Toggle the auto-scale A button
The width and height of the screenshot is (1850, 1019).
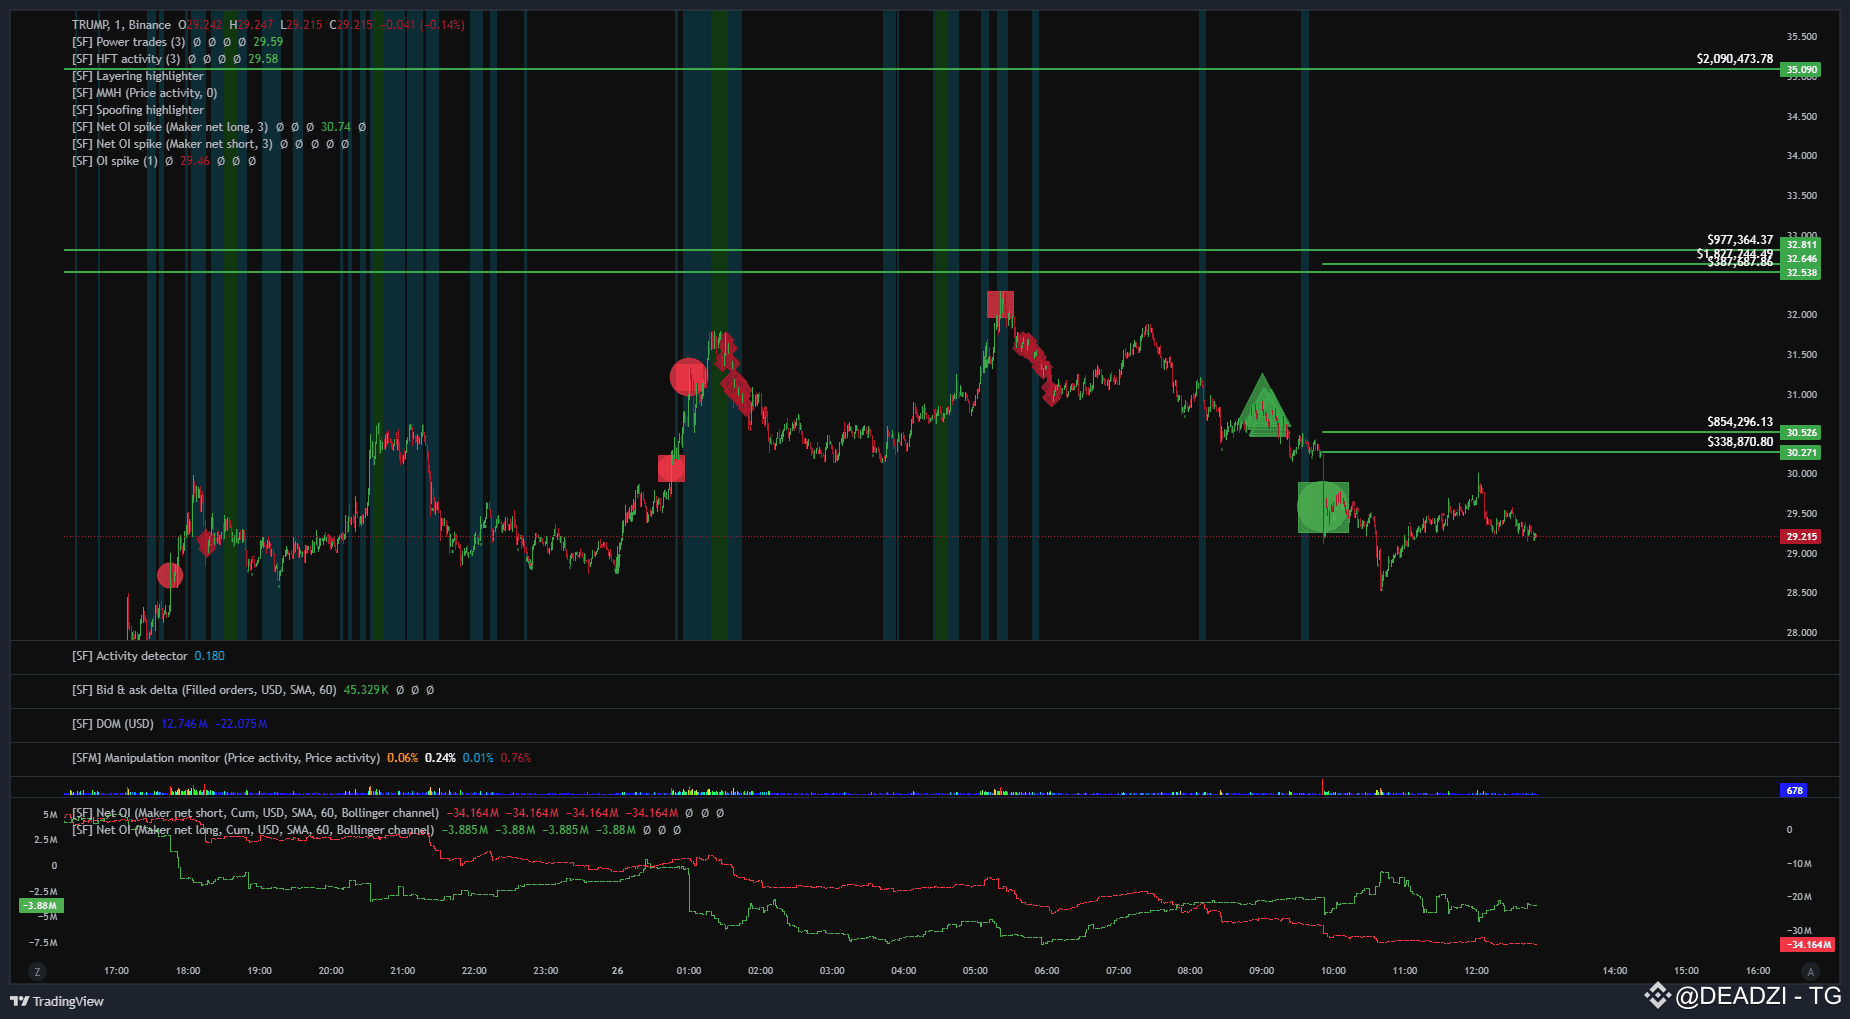pos(1809,971)
